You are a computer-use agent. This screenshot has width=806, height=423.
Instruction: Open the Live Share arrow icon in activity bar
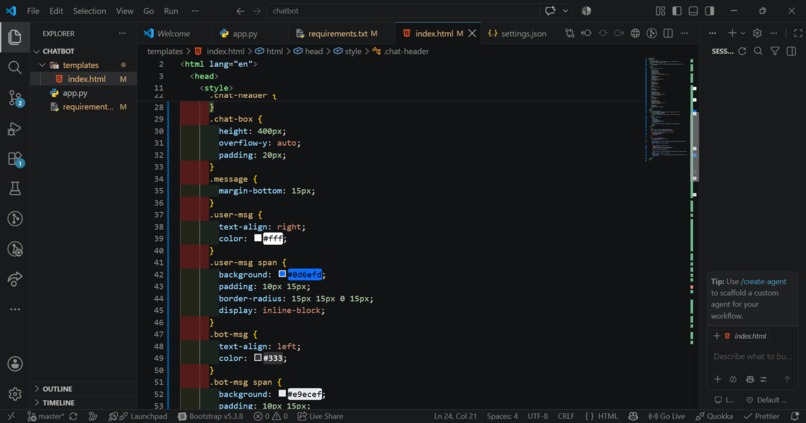15,279
